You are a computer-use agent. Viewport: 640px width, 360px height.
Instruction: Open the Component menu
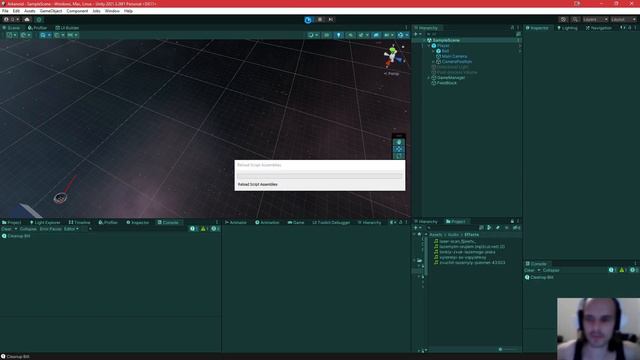pyautogui.click(x=77, y=11)
